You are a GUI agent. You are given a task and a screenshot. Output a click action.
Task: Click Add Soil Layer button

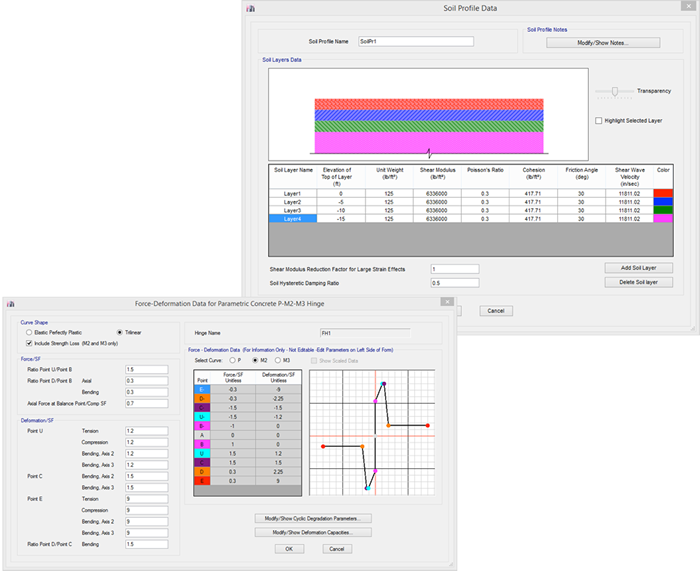tap(638, 268)
